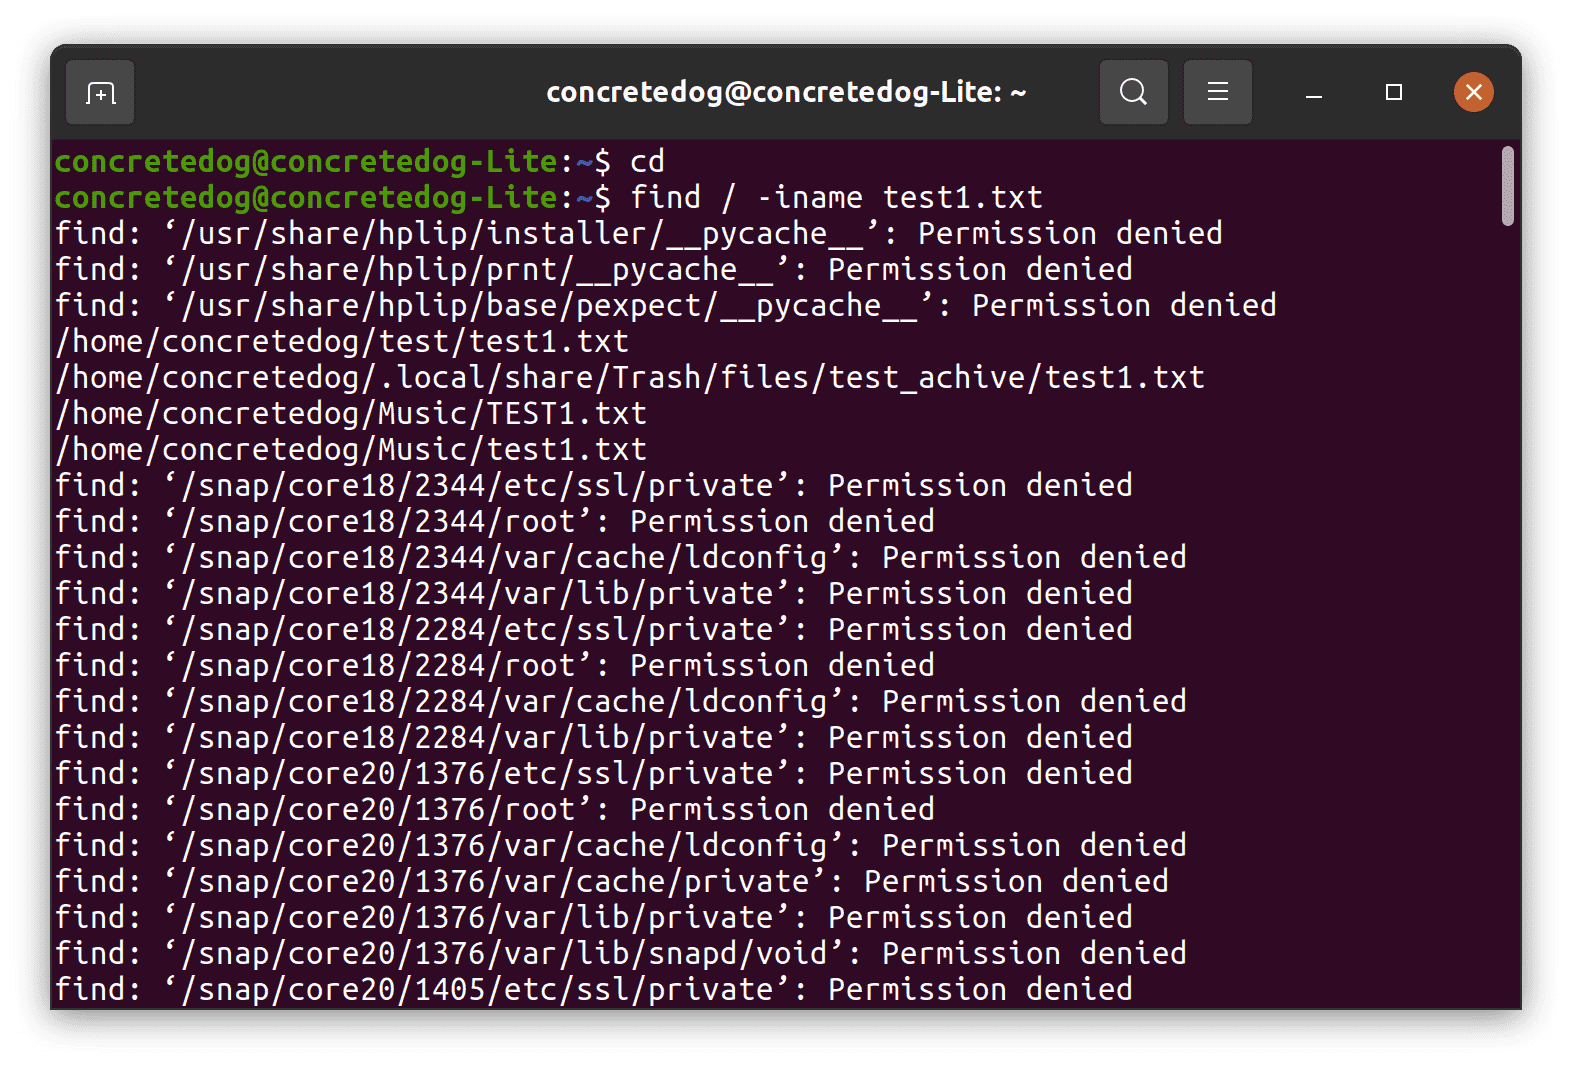This screenshot has width=1572, height=1066.
Task: Click the core18/2284/etc/ssl/private error line
Action: (594, 629)
